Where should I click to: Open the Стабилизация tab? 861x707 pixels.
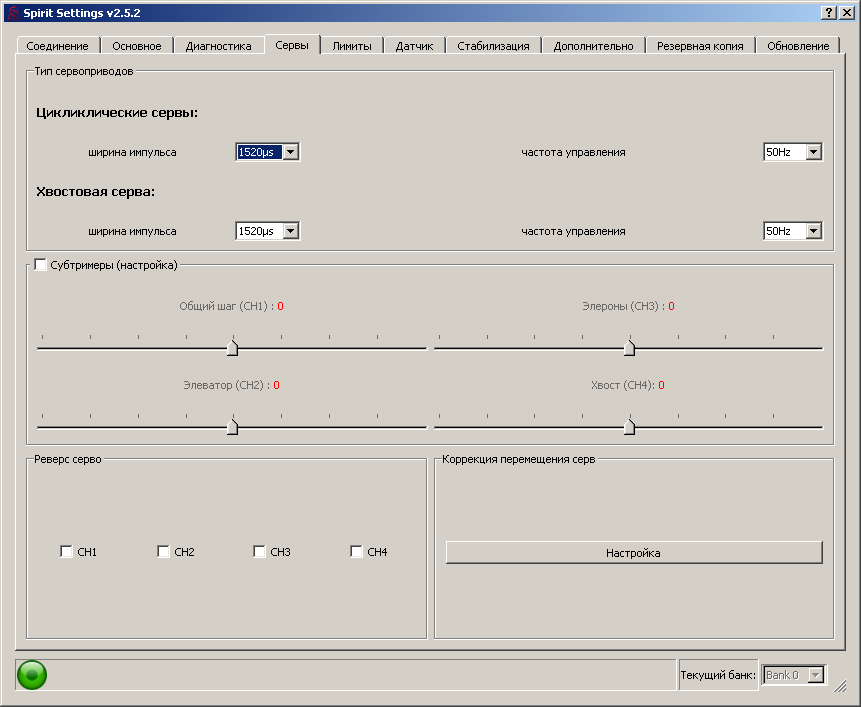(x=493, y=46)
